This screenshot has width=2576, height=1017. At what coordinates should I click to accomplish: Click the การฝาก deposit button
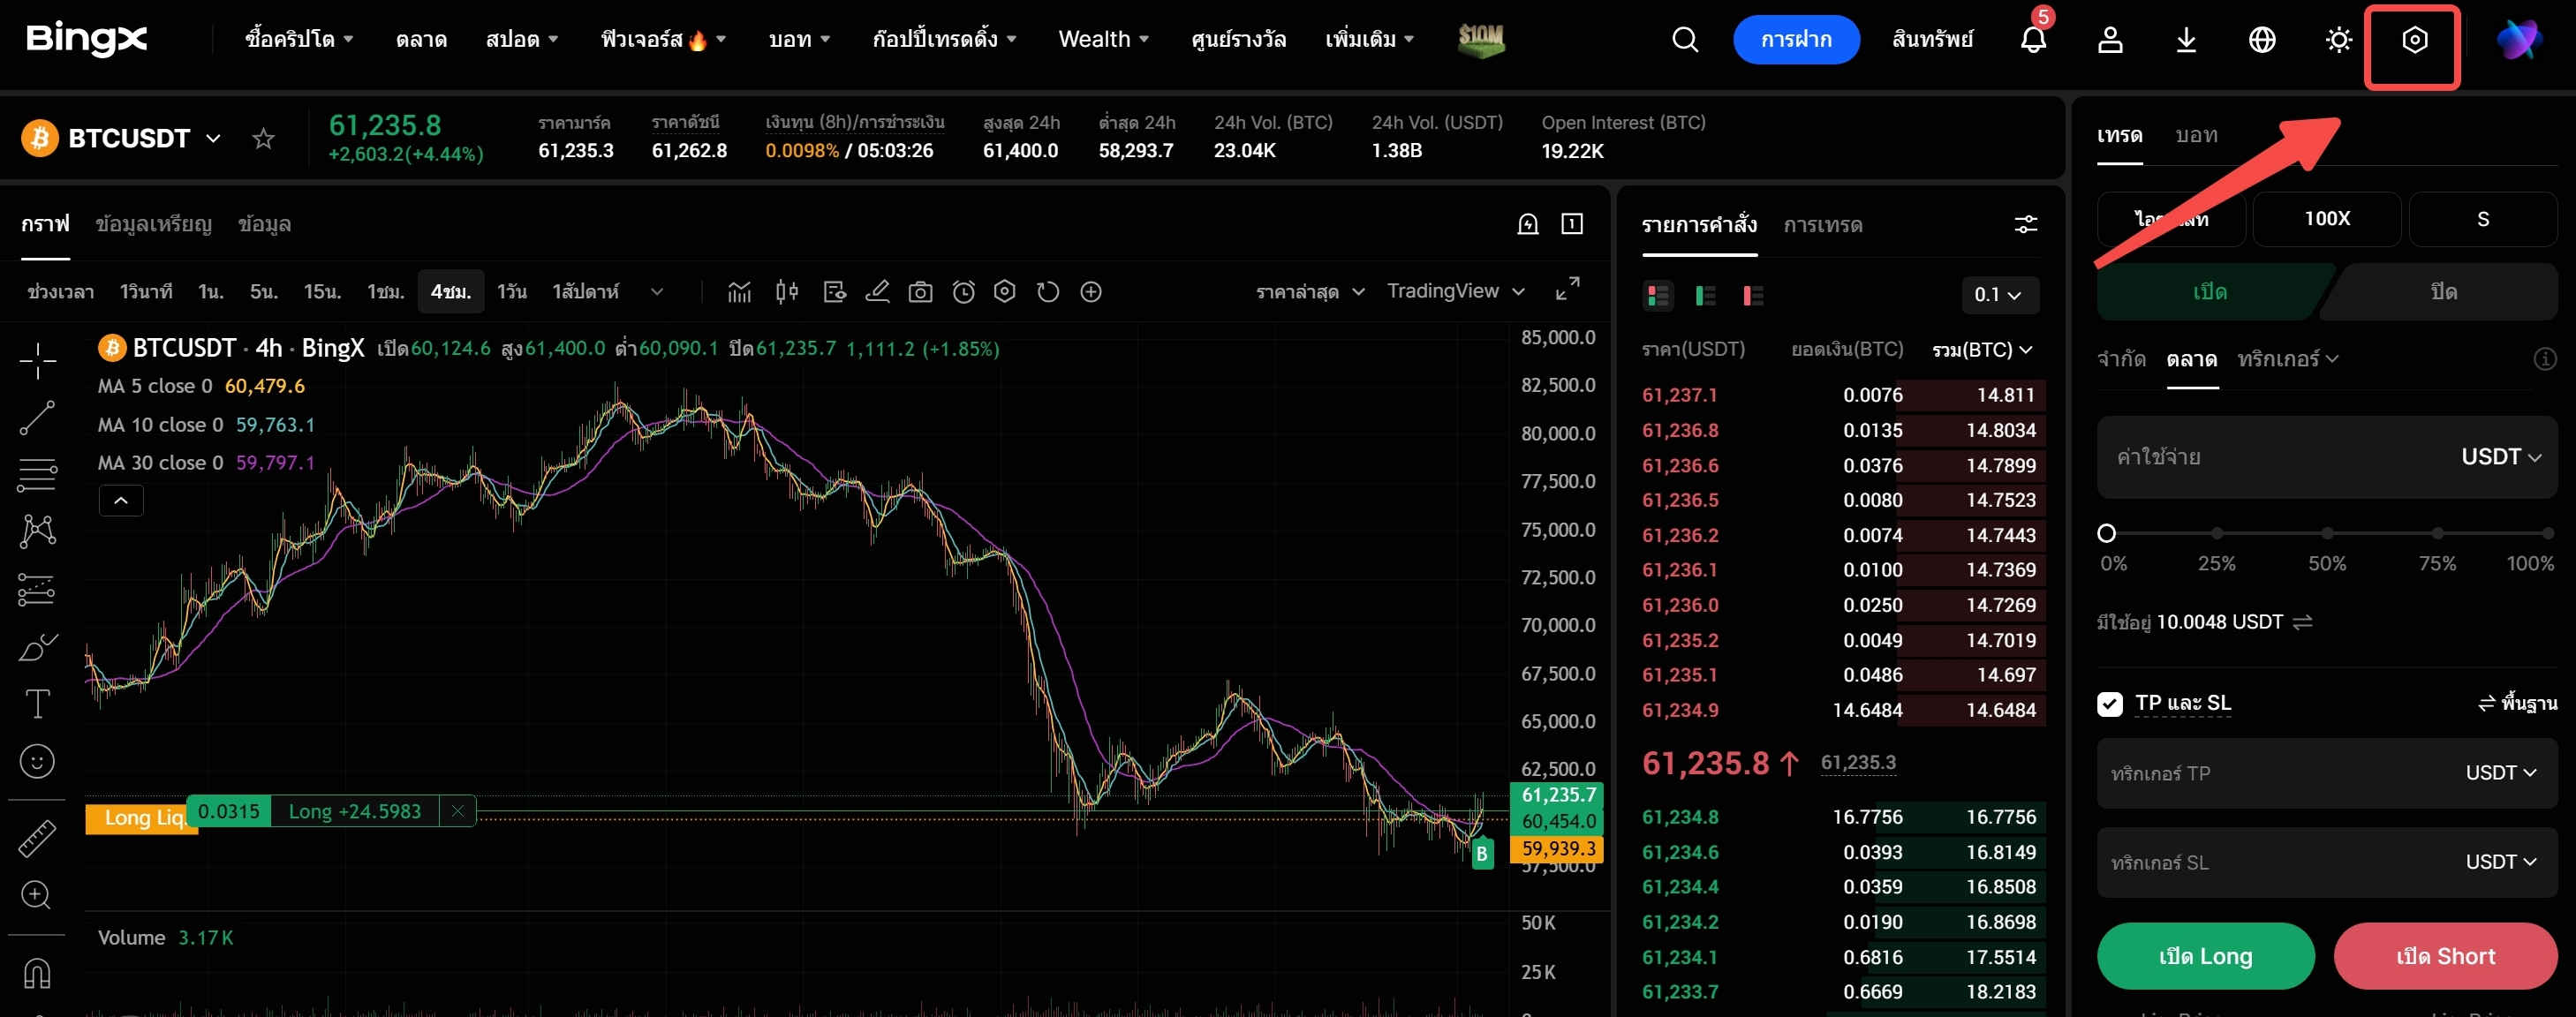(1796, 40)
